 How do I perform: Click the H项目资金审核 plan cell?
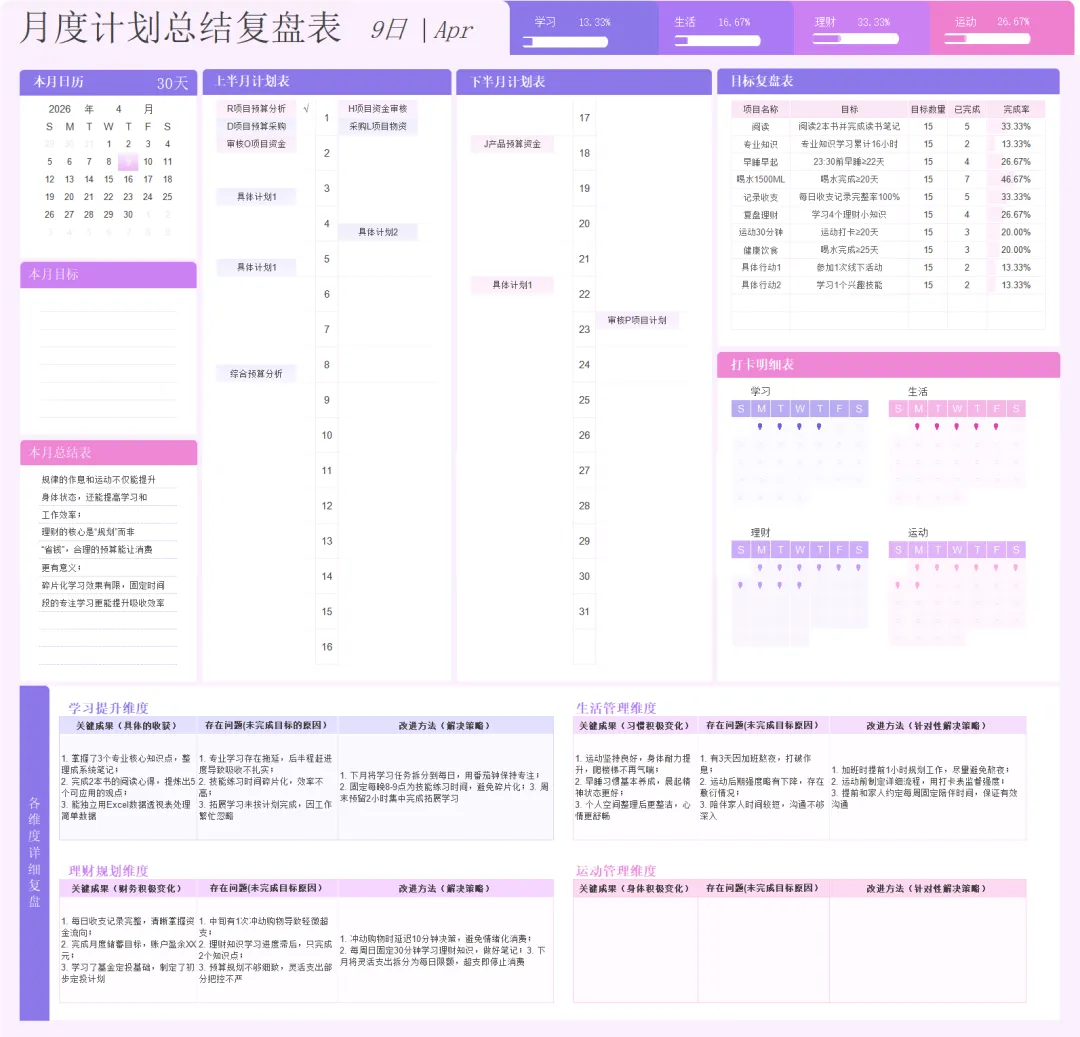[377, 109]
